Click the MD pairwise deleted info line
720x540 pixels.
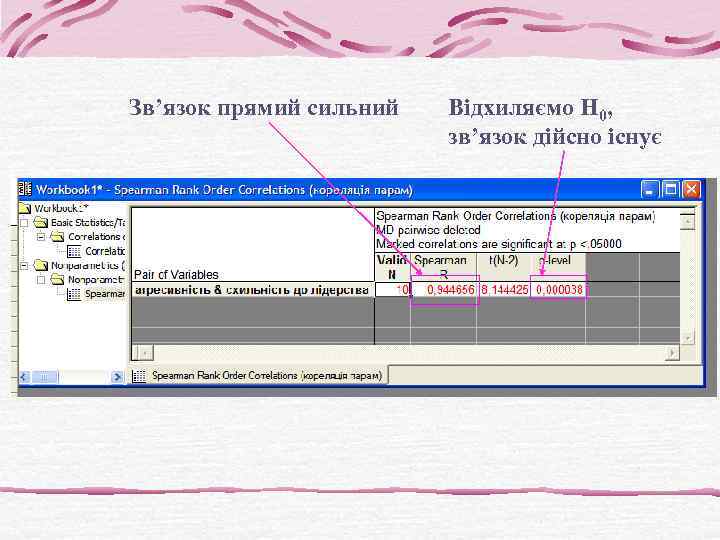coord(428,230)
